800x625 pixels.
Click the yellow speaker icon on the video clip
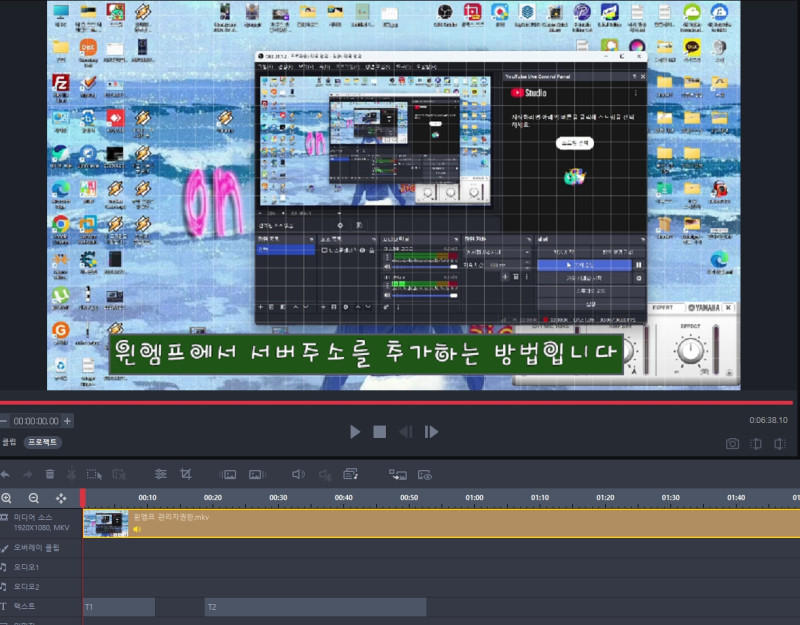[137, 529]
